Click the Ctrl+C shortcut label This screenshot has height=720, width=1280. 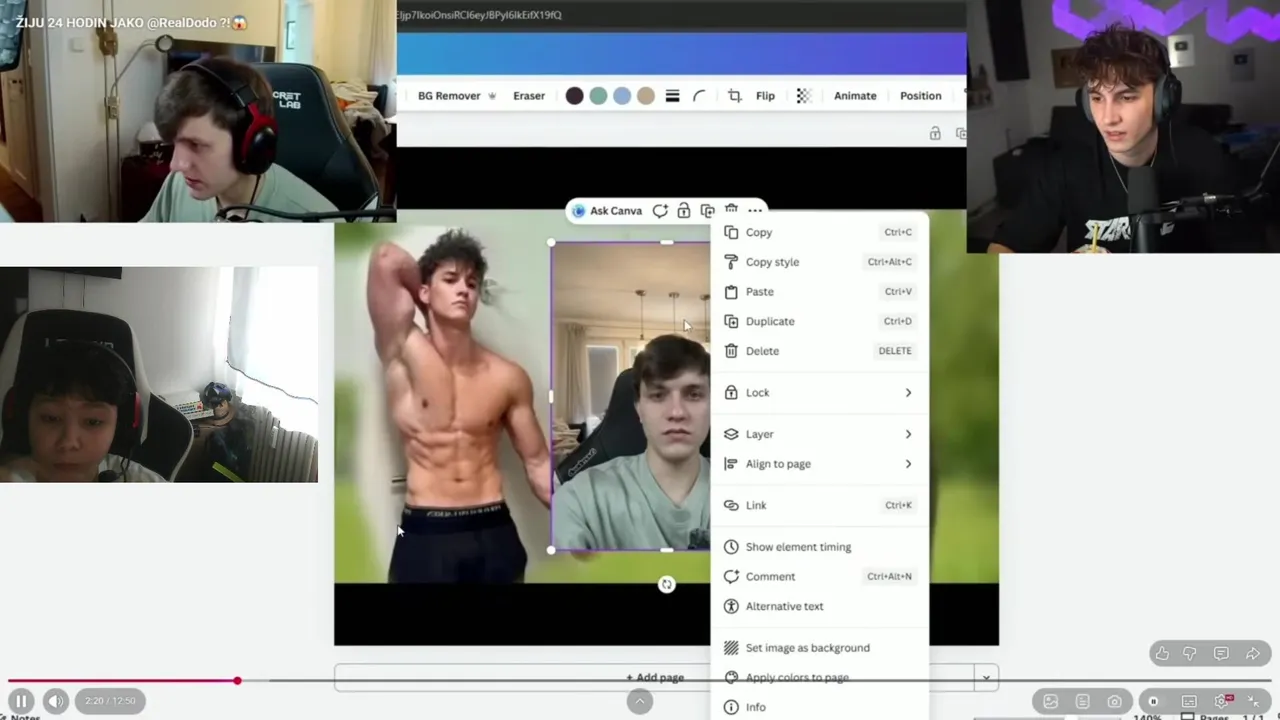[897, 232]
